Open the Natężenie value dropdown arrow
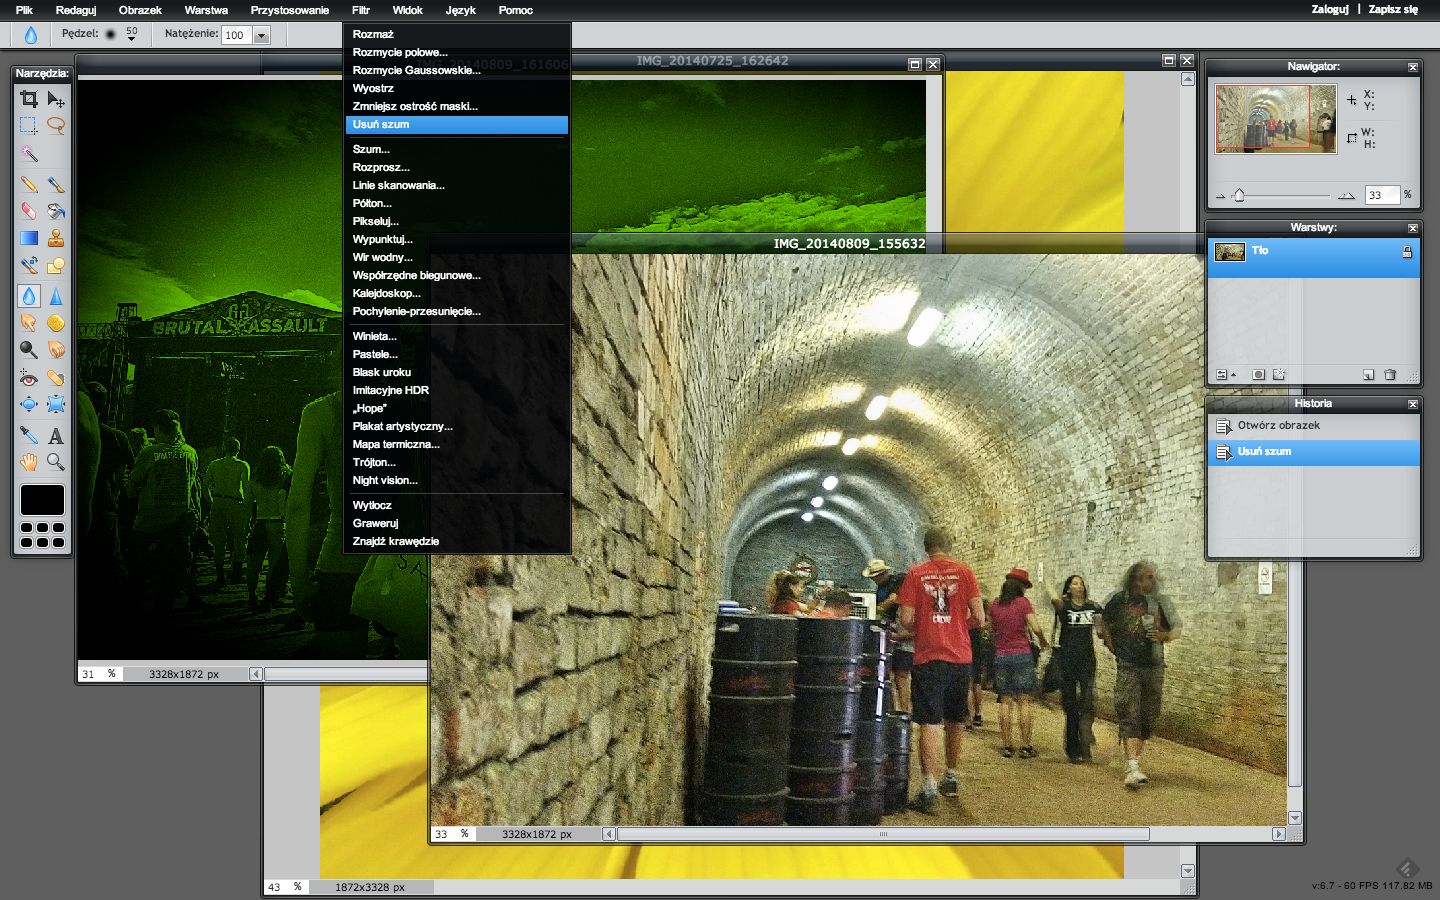This screenshot has width=1440, height=900. pos(262,35)
